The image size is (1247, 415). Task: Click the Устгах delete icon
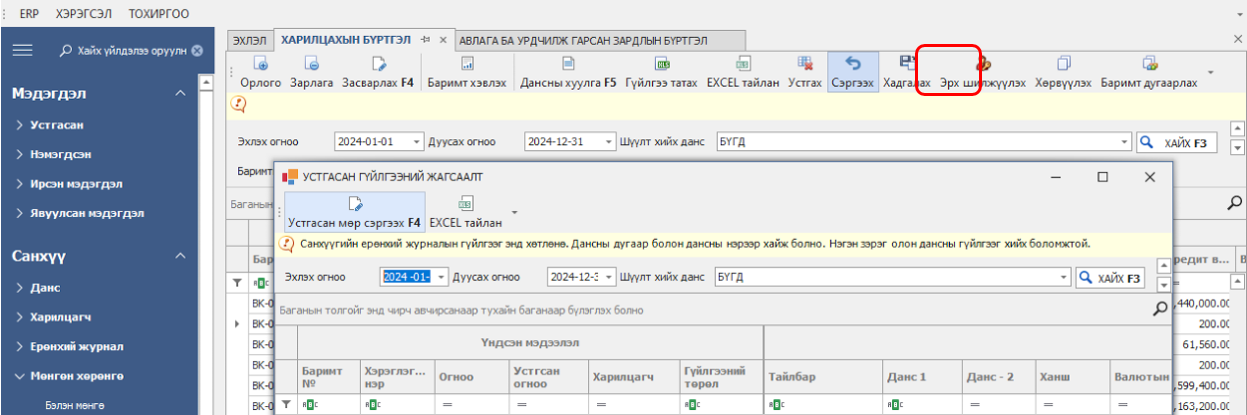(x=805, y=63)
